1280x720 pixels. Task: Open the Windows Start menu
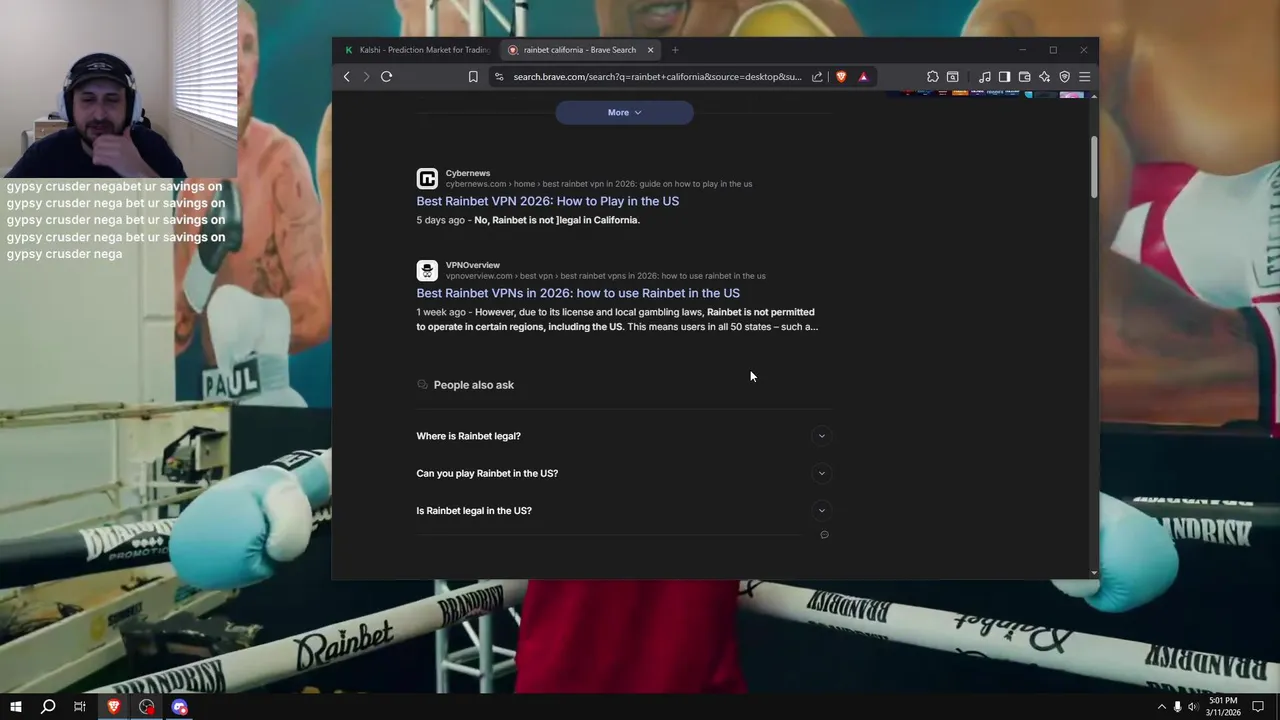click(16, 707)
